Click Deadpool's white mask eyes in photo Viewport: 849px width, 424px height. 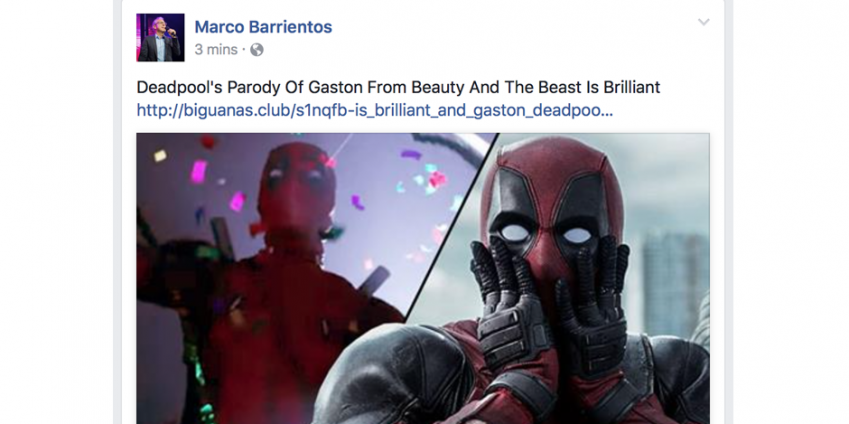point(546,233)
